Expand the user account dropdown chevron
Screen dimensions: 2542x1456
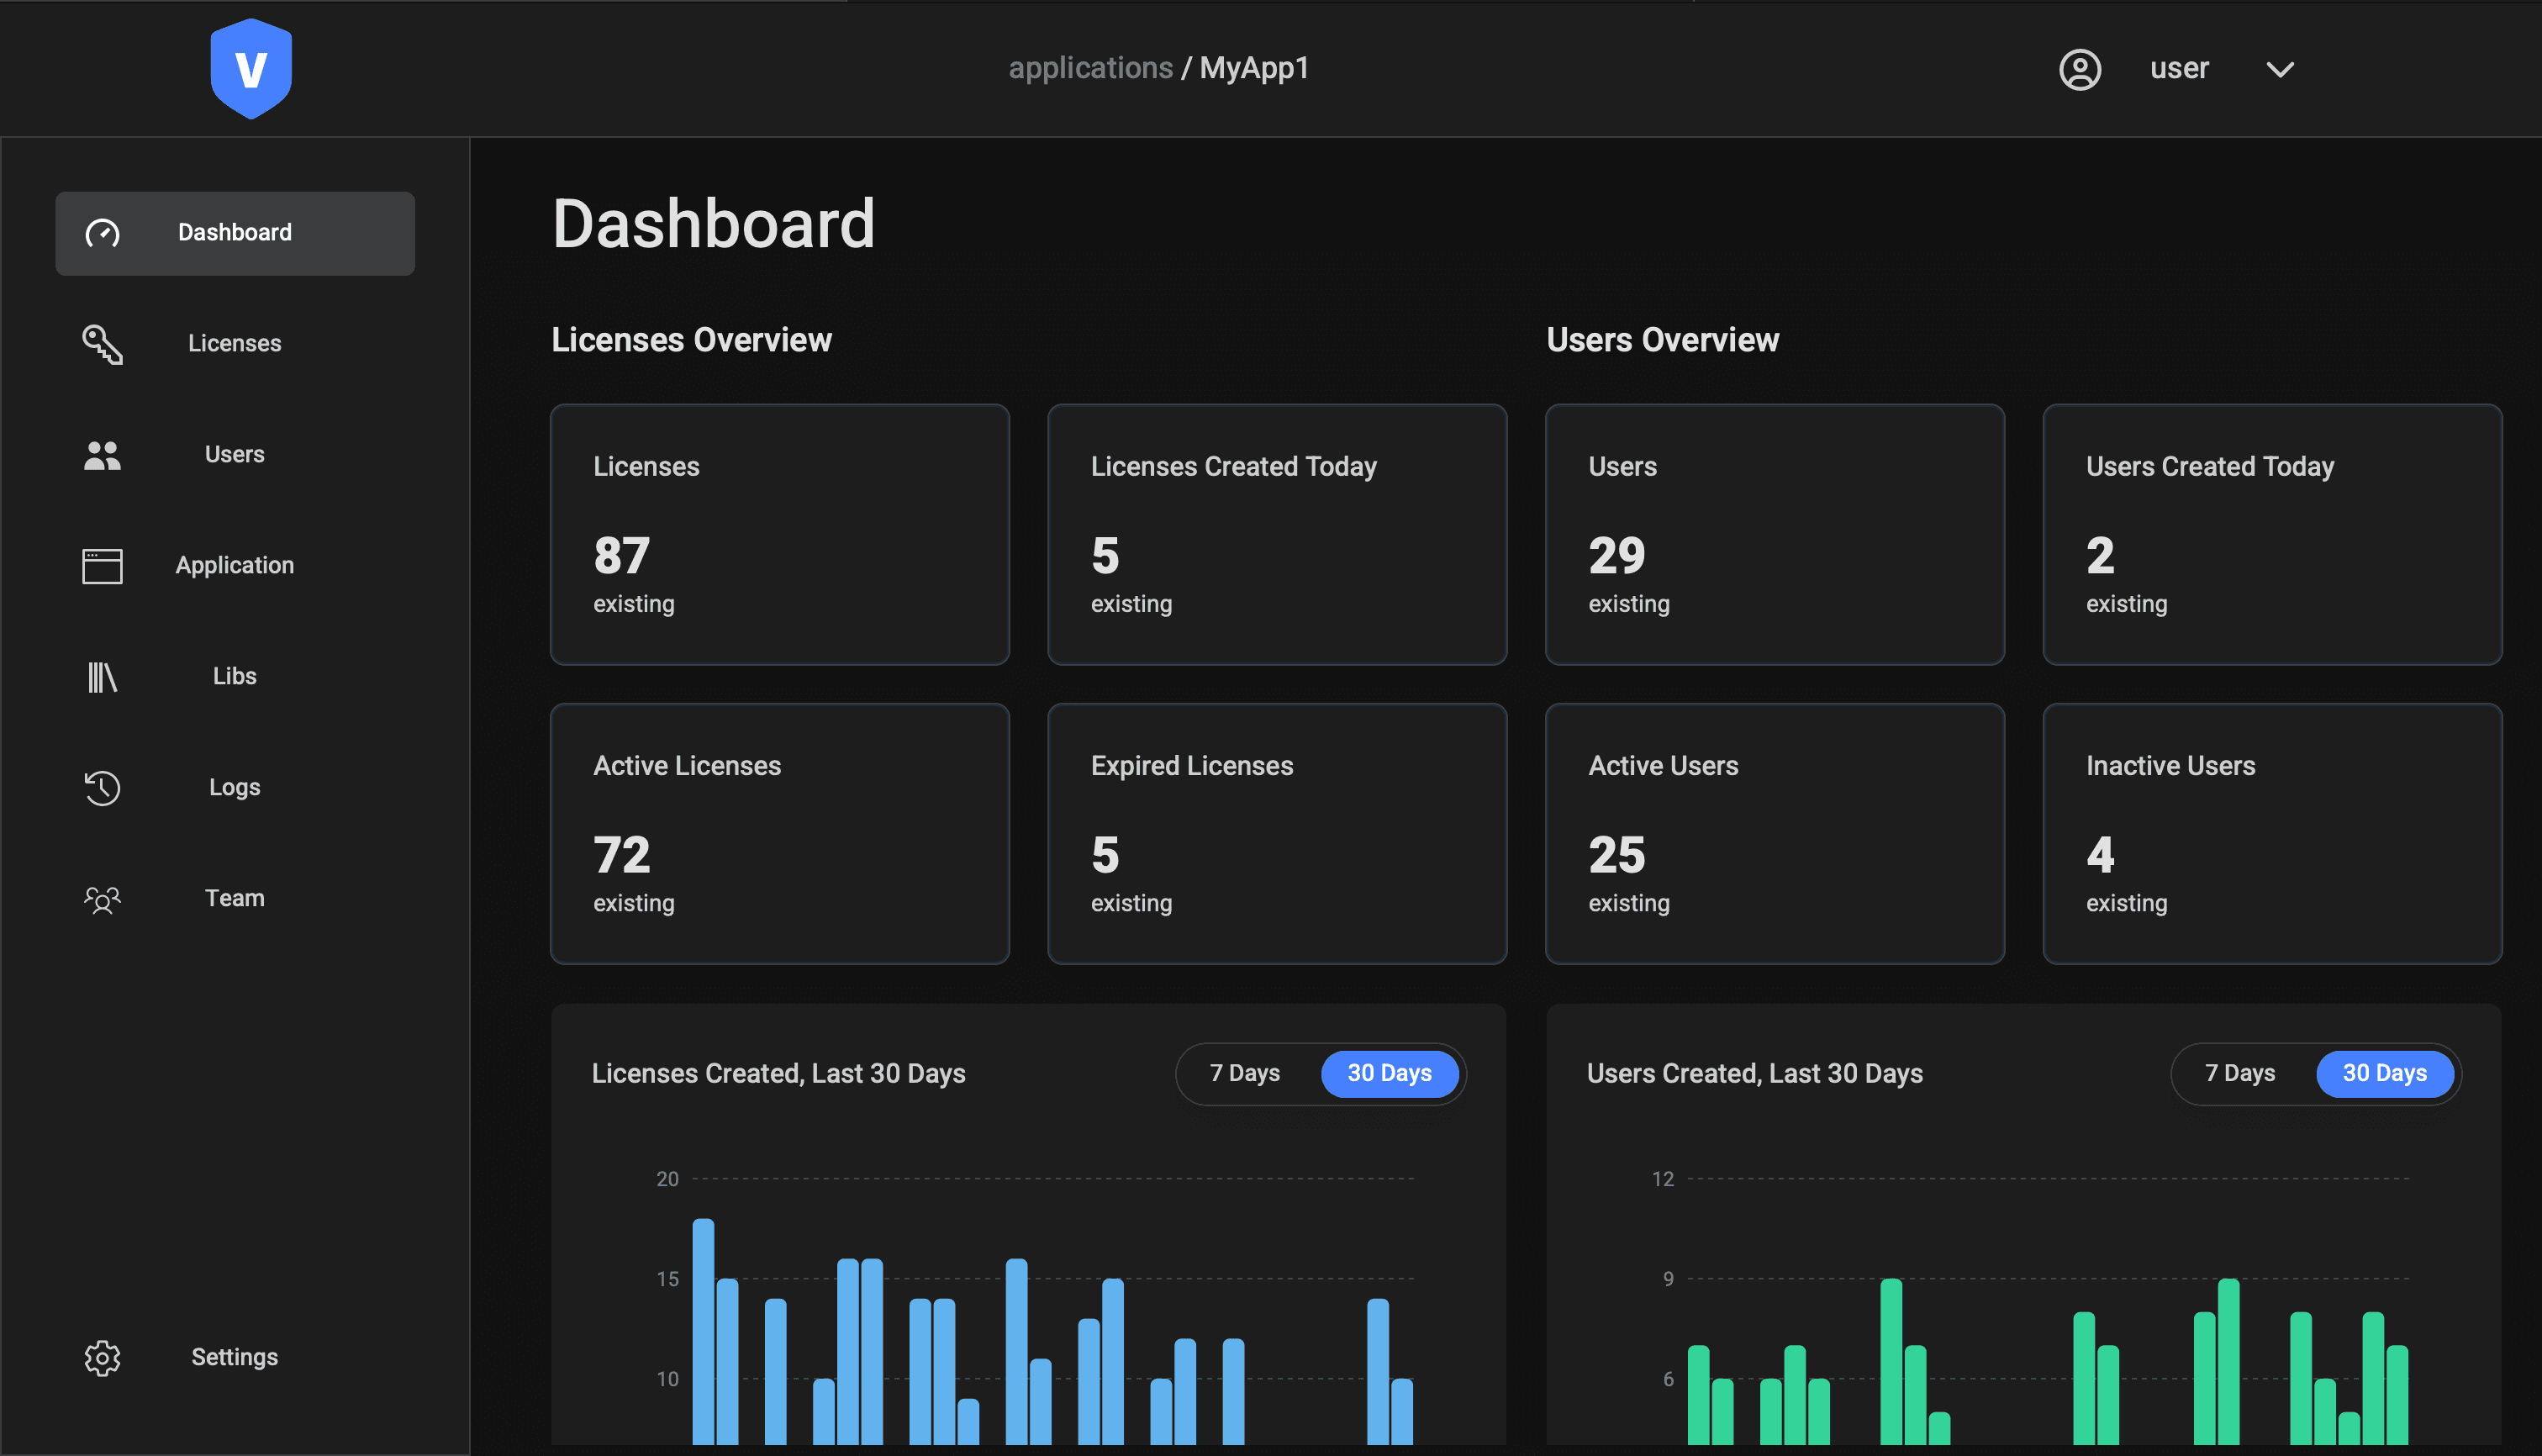point(2279,70)
